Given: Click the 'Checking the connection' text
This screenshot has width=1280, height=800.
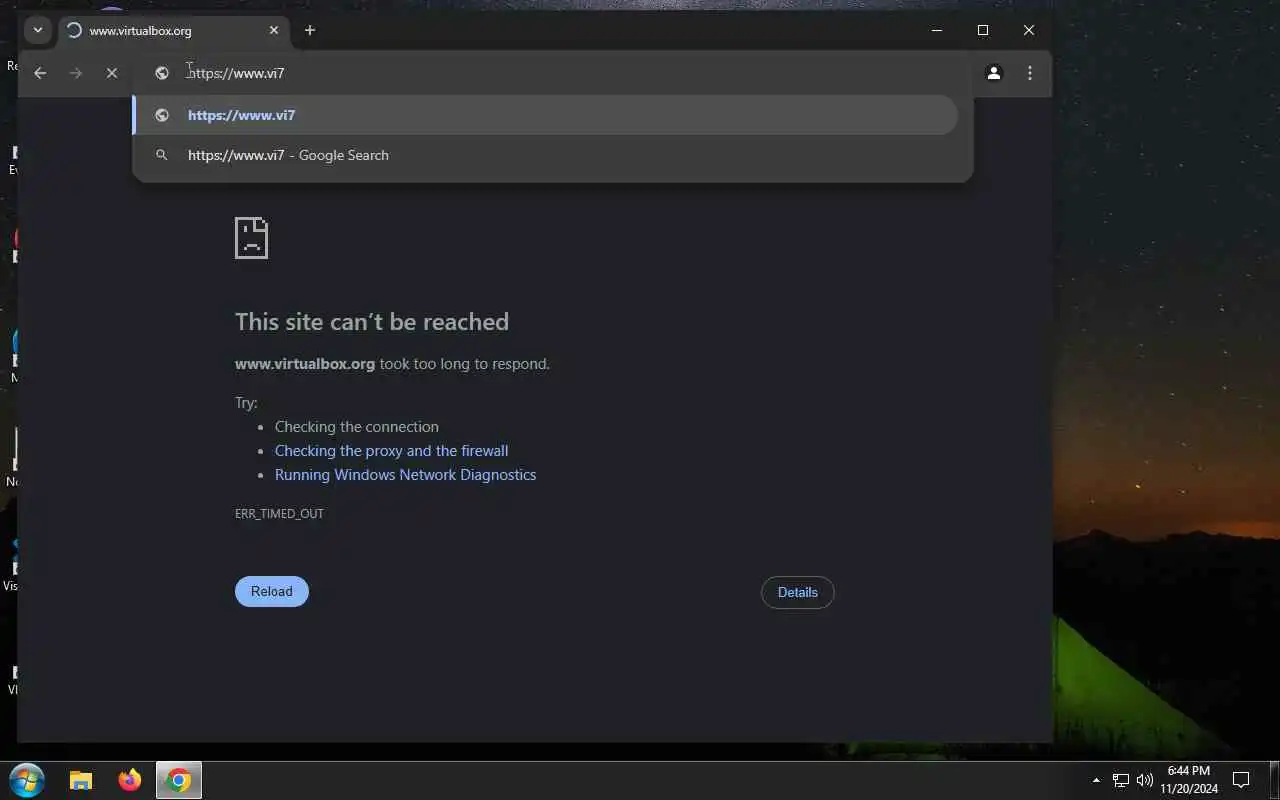Looking at the screenshot, I should point(357,427).
